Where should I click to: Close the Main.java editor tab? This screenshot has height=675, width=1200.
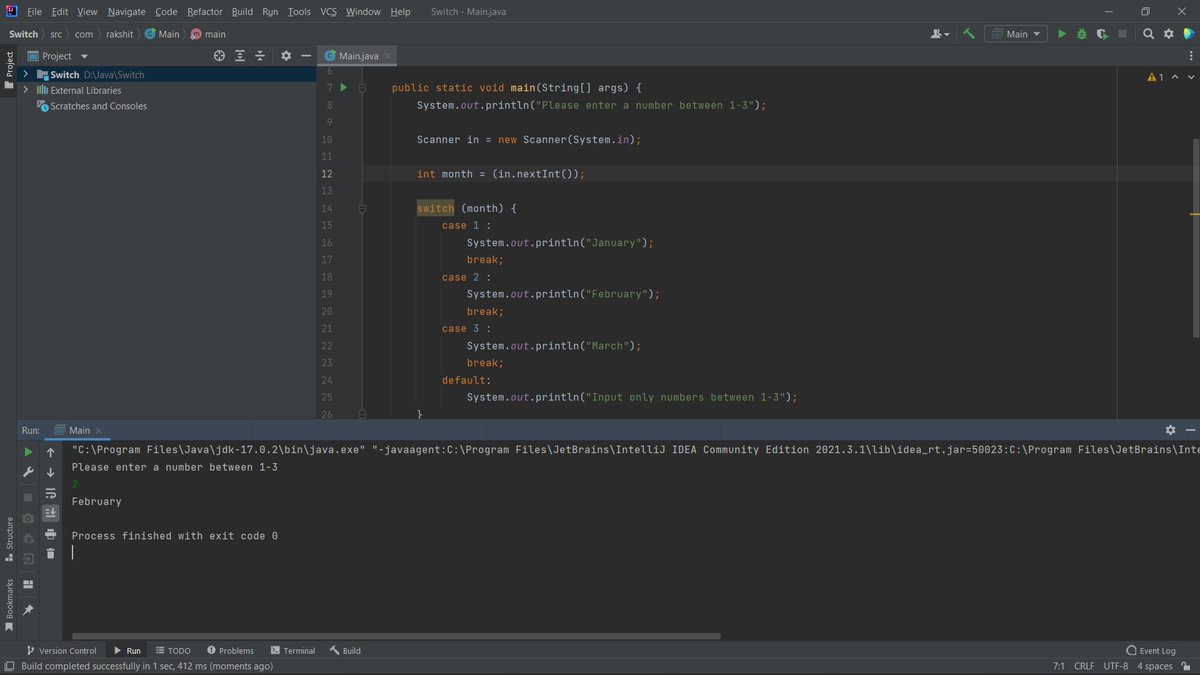(388, 56)
